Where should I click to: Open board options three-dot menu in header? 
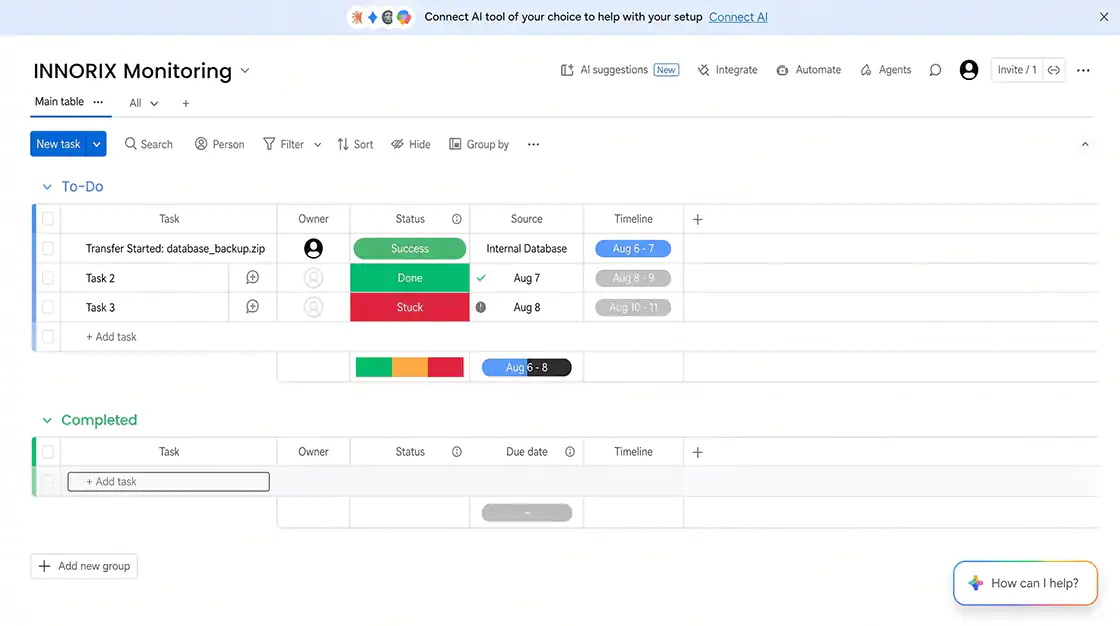pos(1083,70)
